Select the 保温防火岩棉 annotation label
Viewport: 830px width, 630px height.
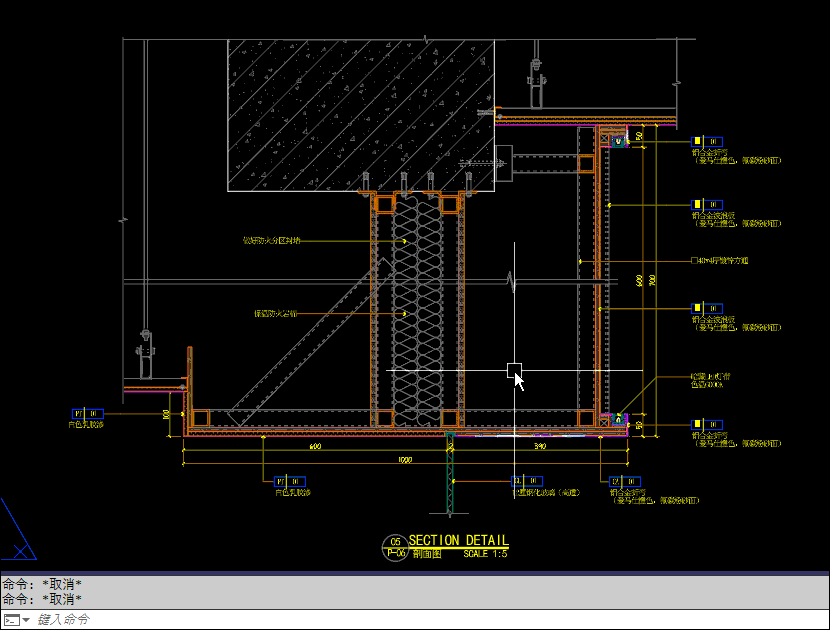276,314
